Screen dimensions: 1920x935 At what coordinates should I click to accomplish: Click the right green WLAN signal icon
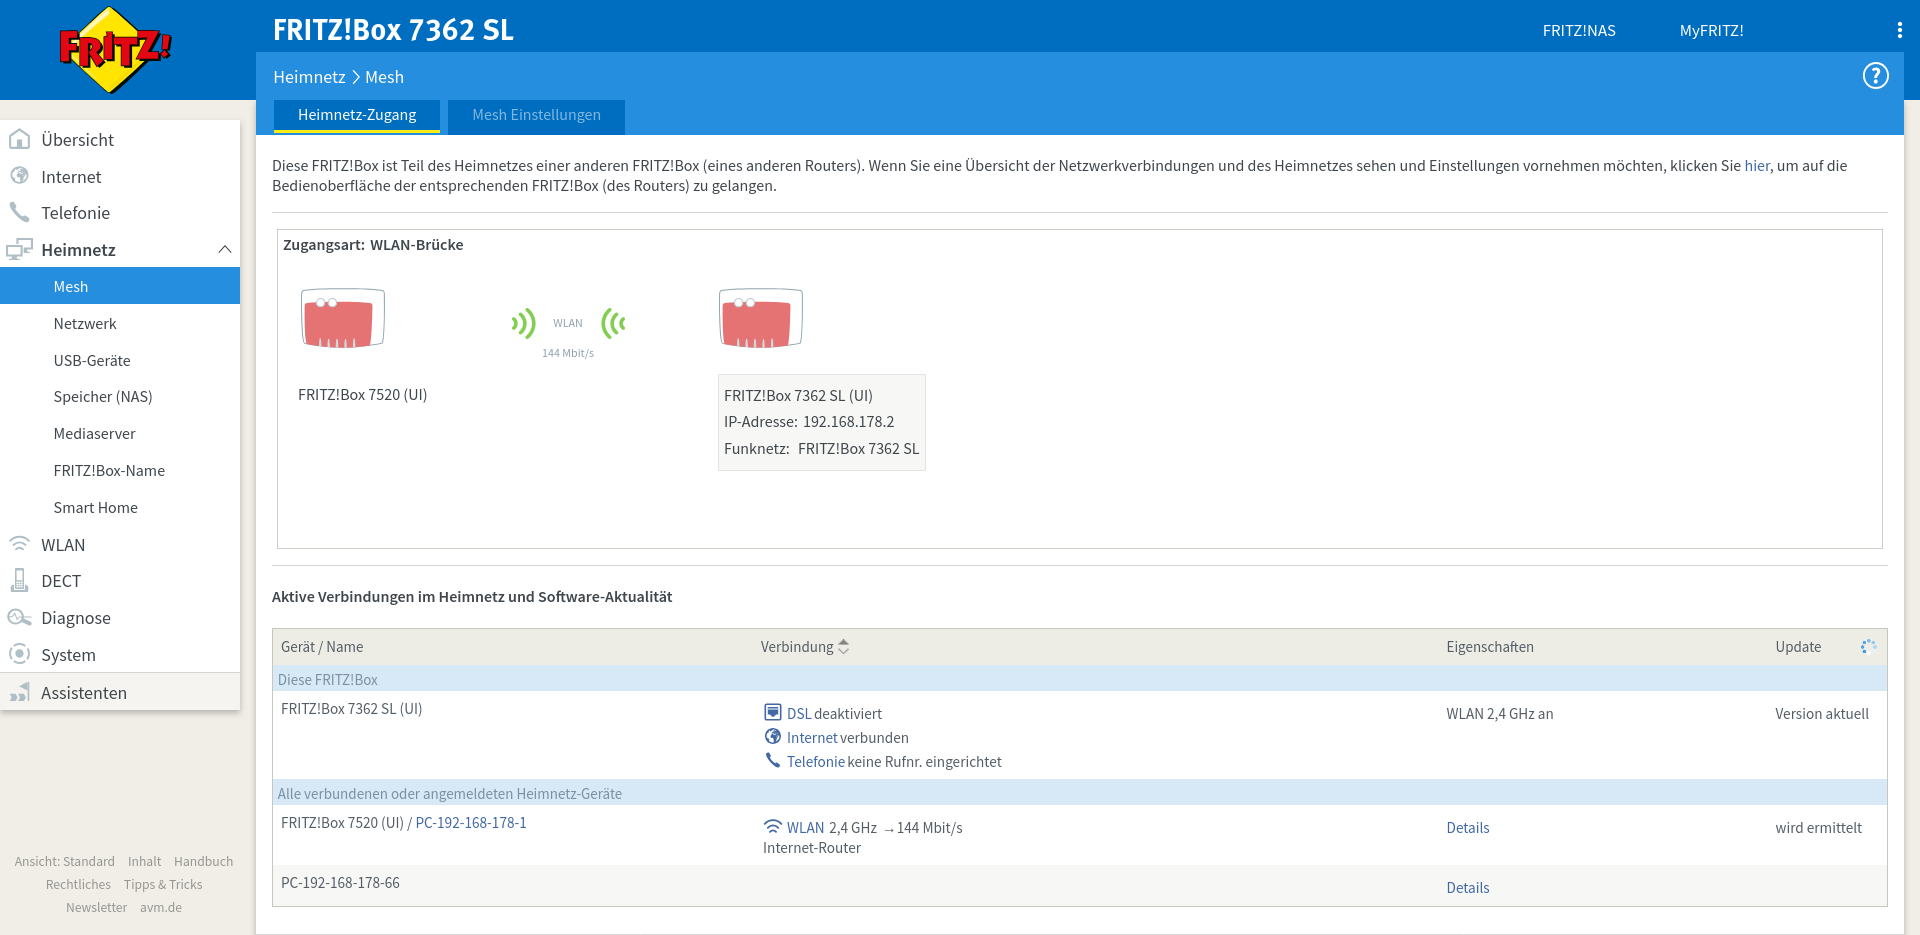tap(613, 323)
